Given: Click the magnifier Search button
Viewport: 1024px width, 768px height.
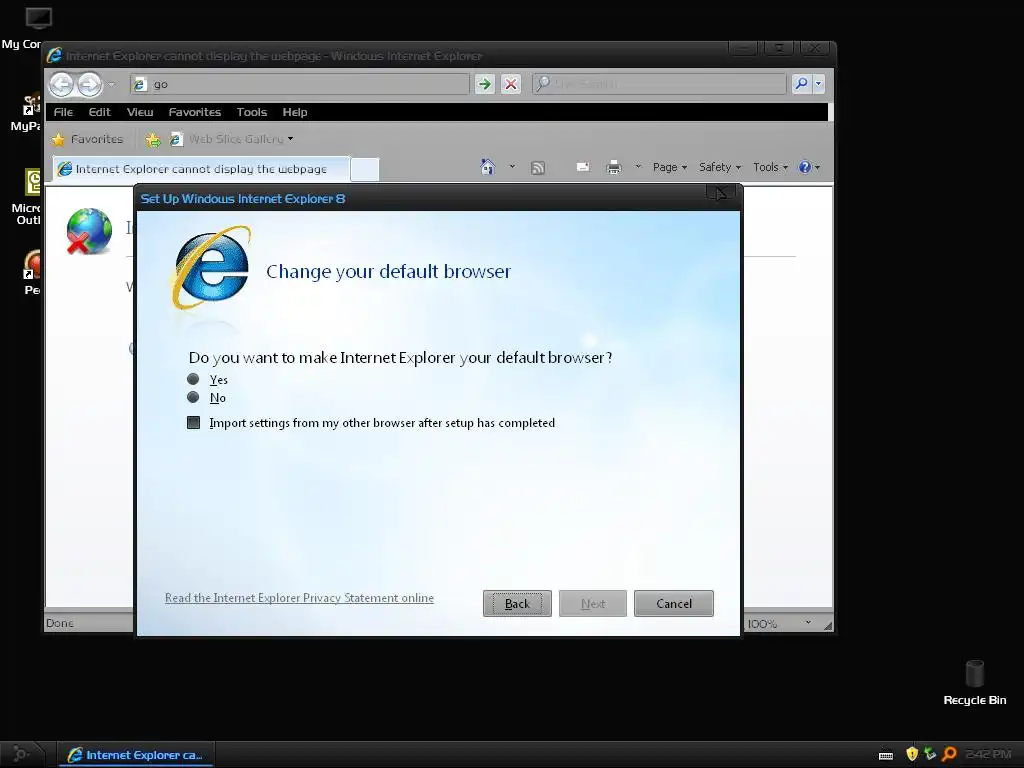Looking at the screenshot, I should [x=801, y=84].
